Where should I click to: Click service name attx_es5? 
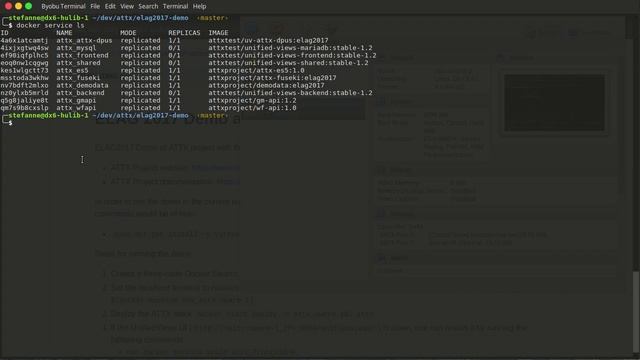pos(72,70)
